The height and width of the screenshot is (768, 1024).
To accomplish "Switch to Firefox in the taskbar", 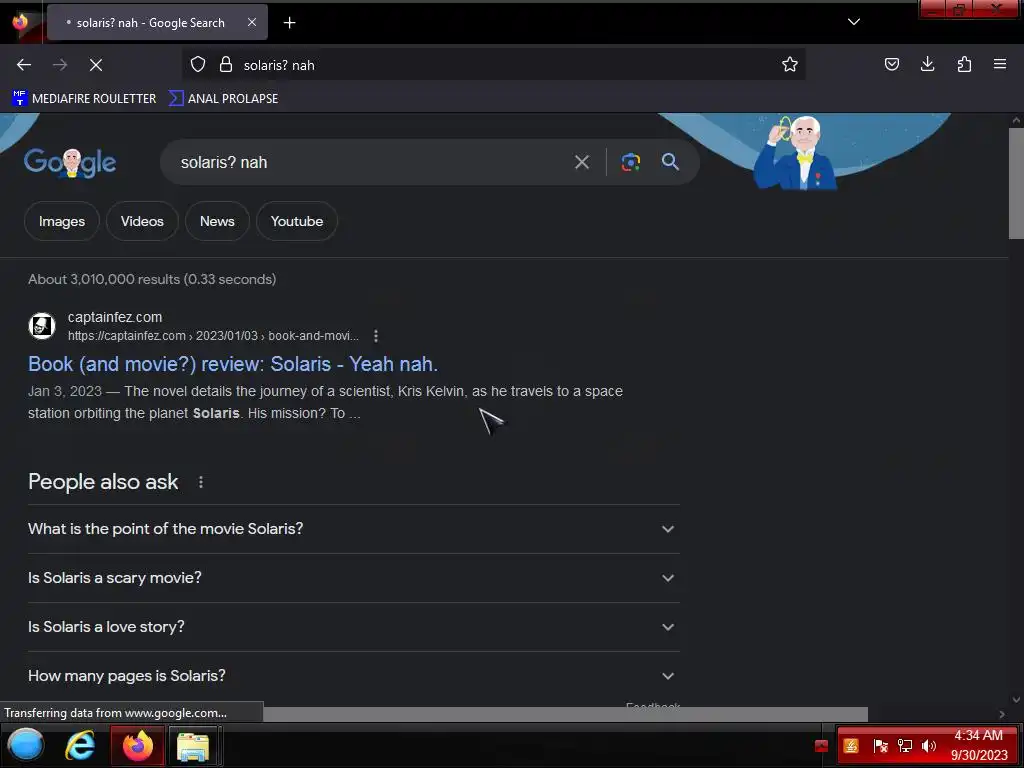I will 138,746.
